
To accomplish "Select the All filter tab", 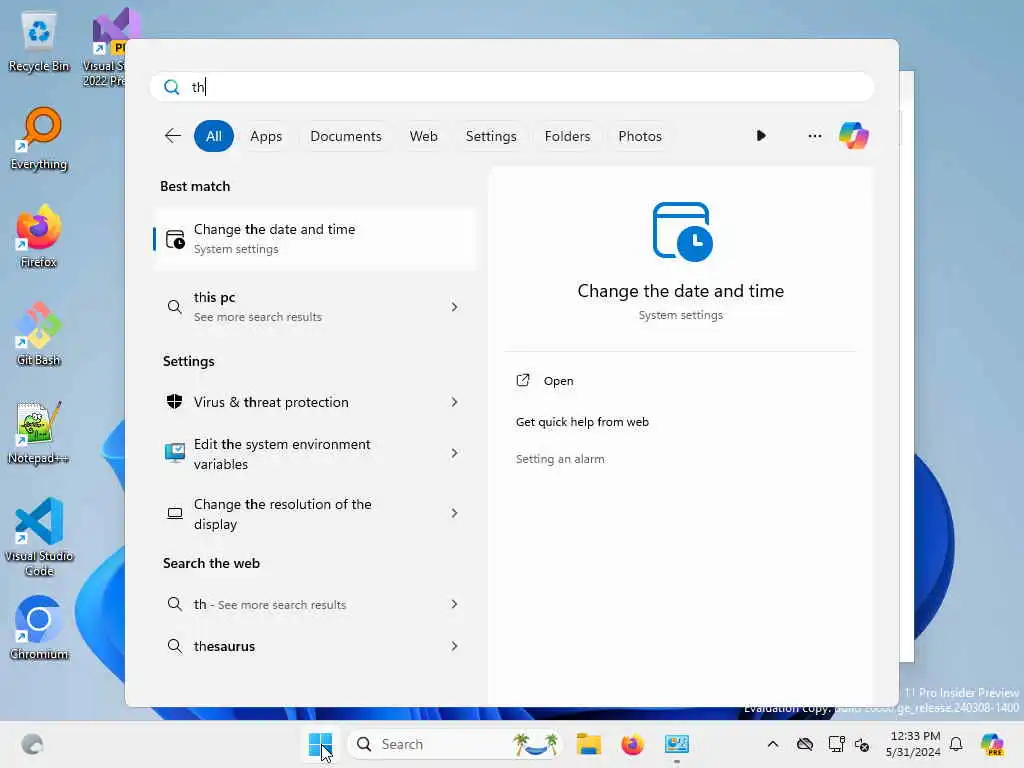I will point(214,136).
